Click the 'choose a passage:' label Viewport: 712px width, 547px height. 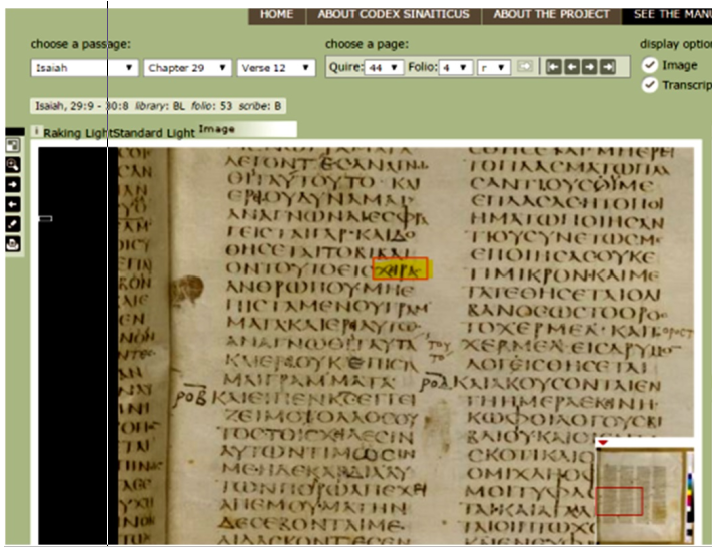pyautogui.click(x=80, y=44)
